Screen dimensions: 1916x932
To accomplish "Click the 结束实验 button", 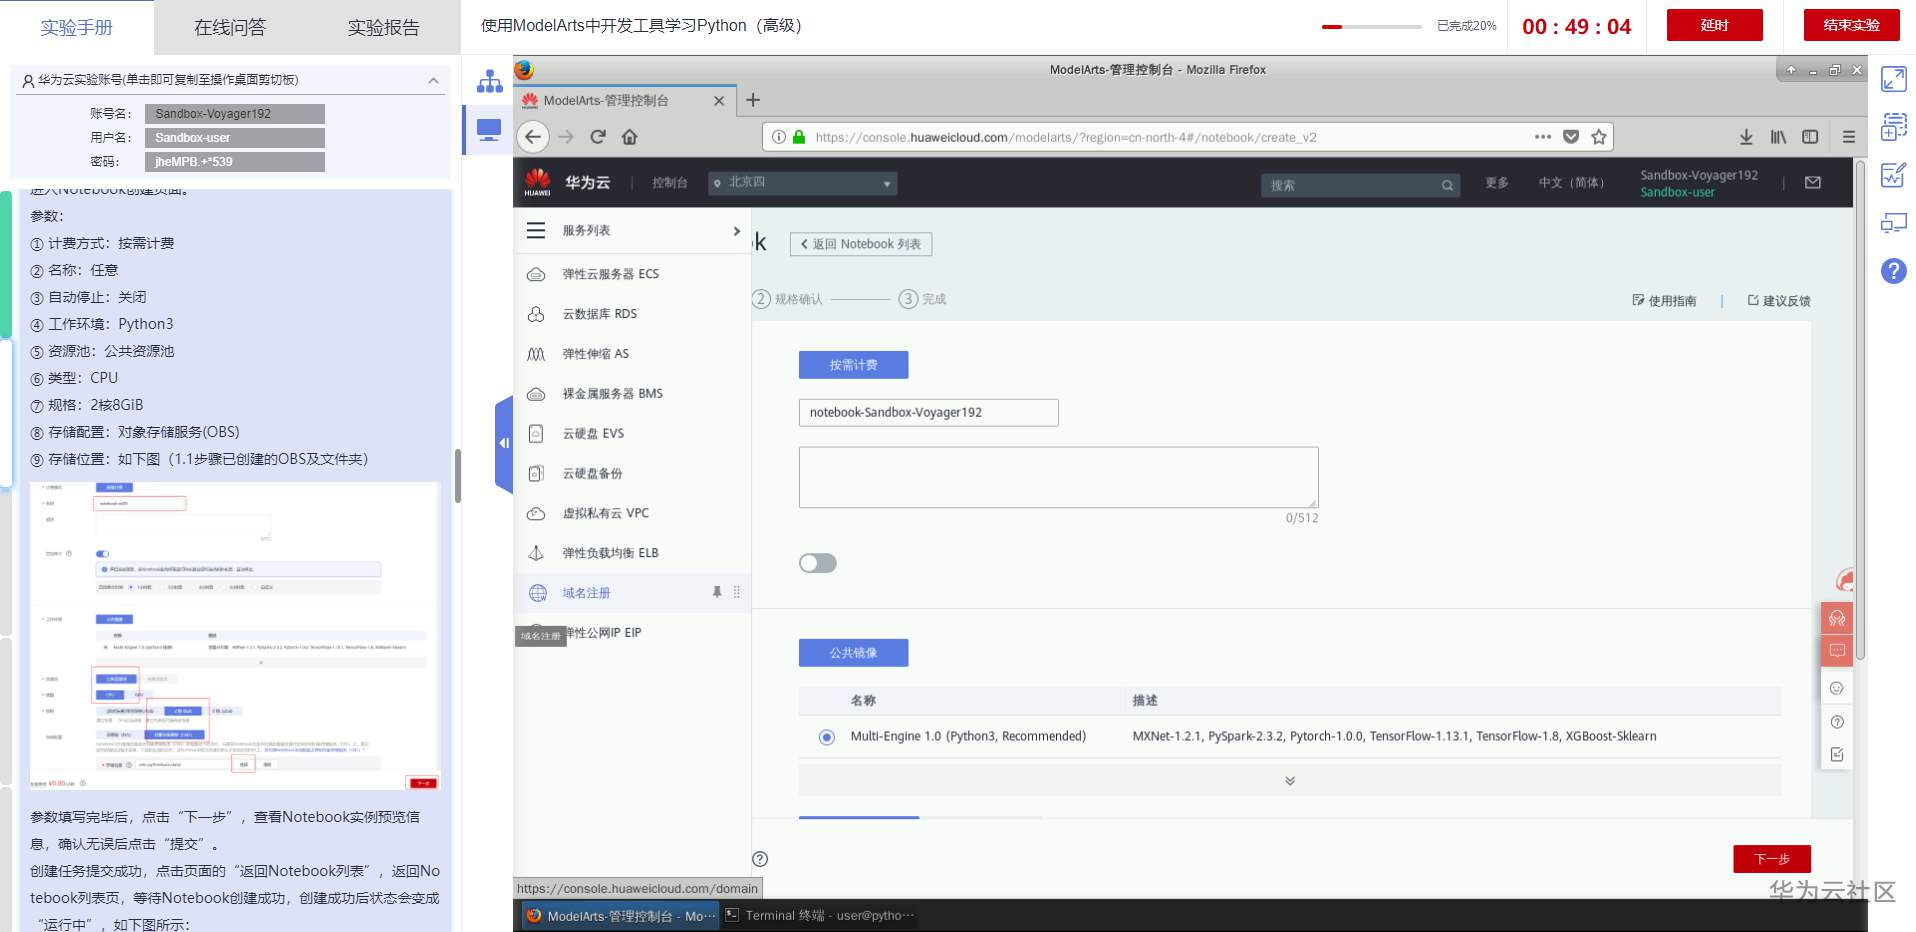I will click(x=1851, y=25).
